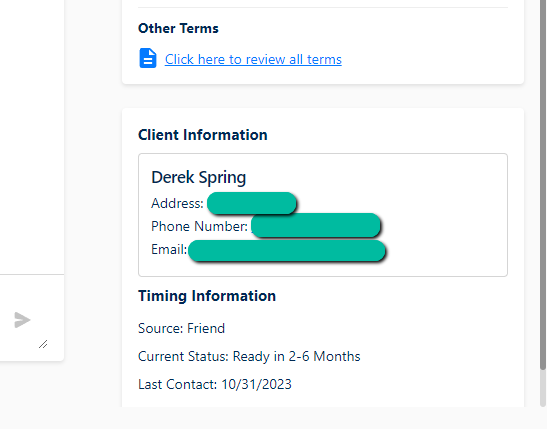Click the 'Source: Friend' line
The image size is (547, 429).
[x=181, y=328]
